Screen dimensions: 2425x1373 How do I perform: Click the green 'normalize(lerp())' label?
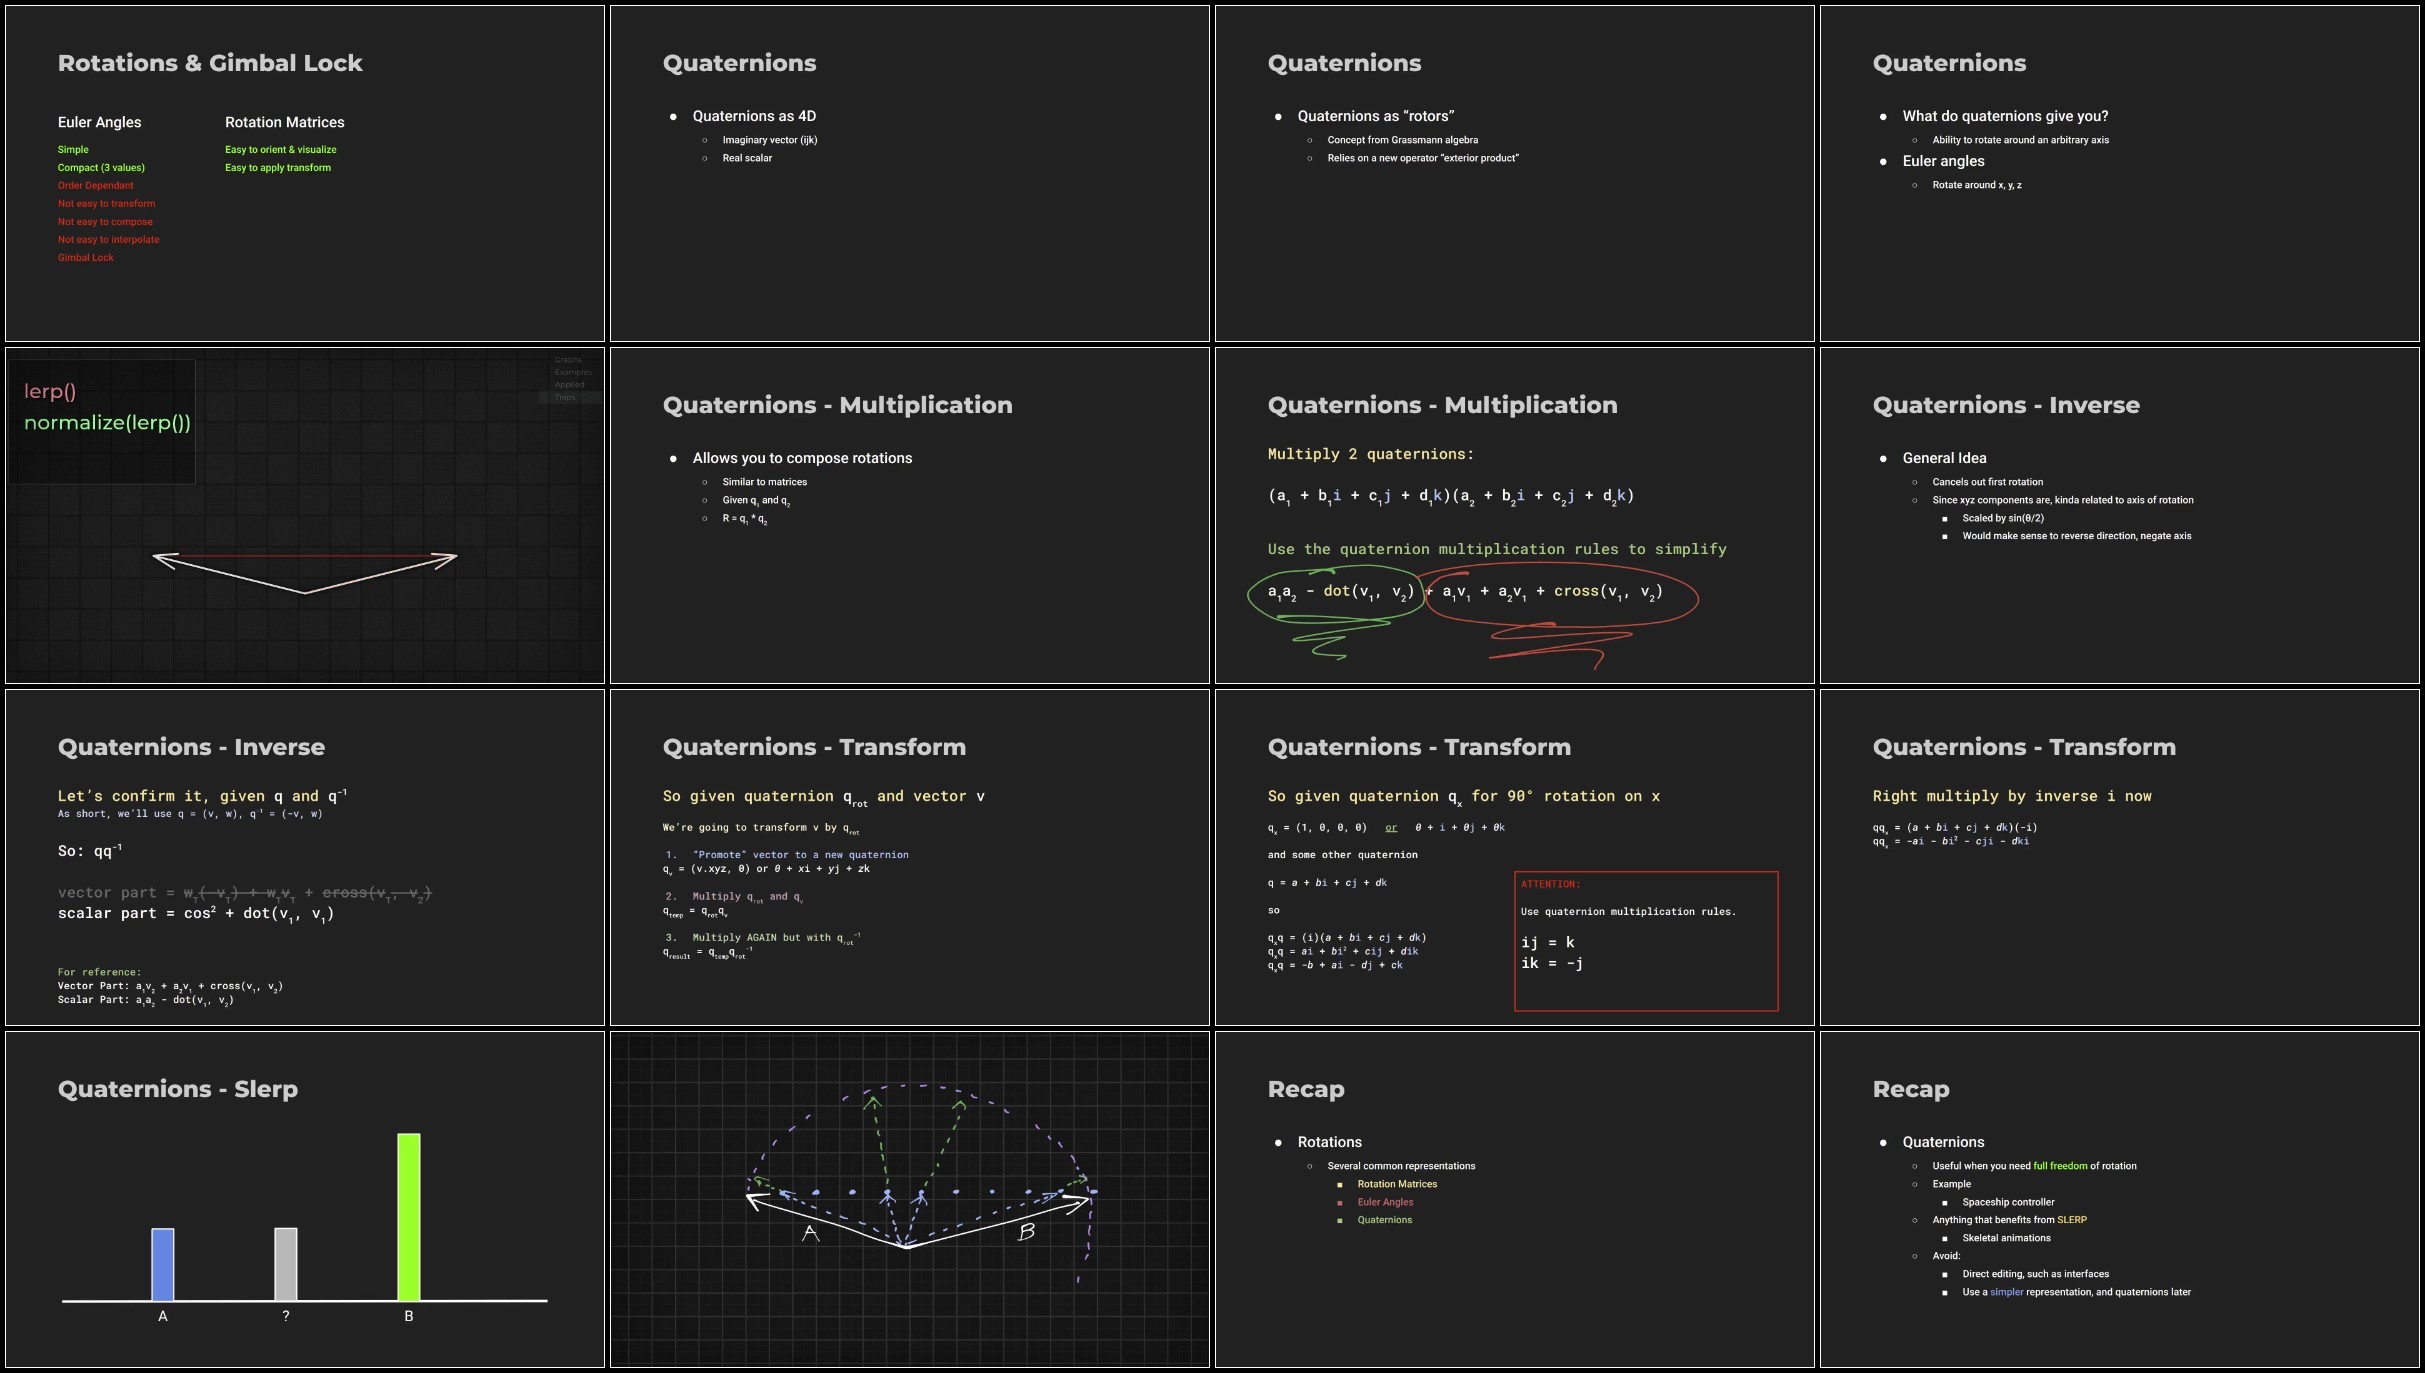107,423
